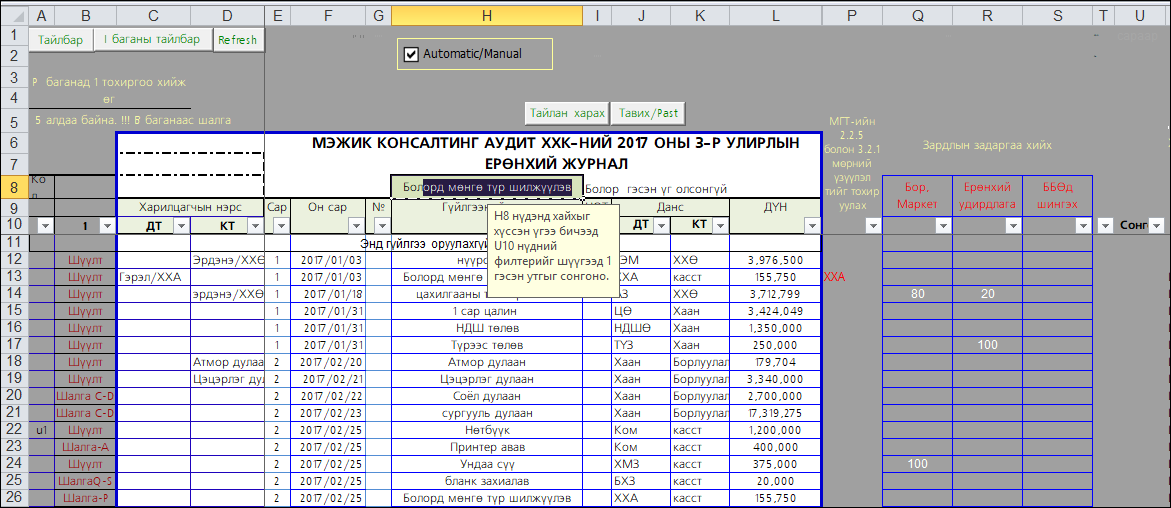1171x508 pixels.
Task: Select column H header
Action: (x=486, y=17)
